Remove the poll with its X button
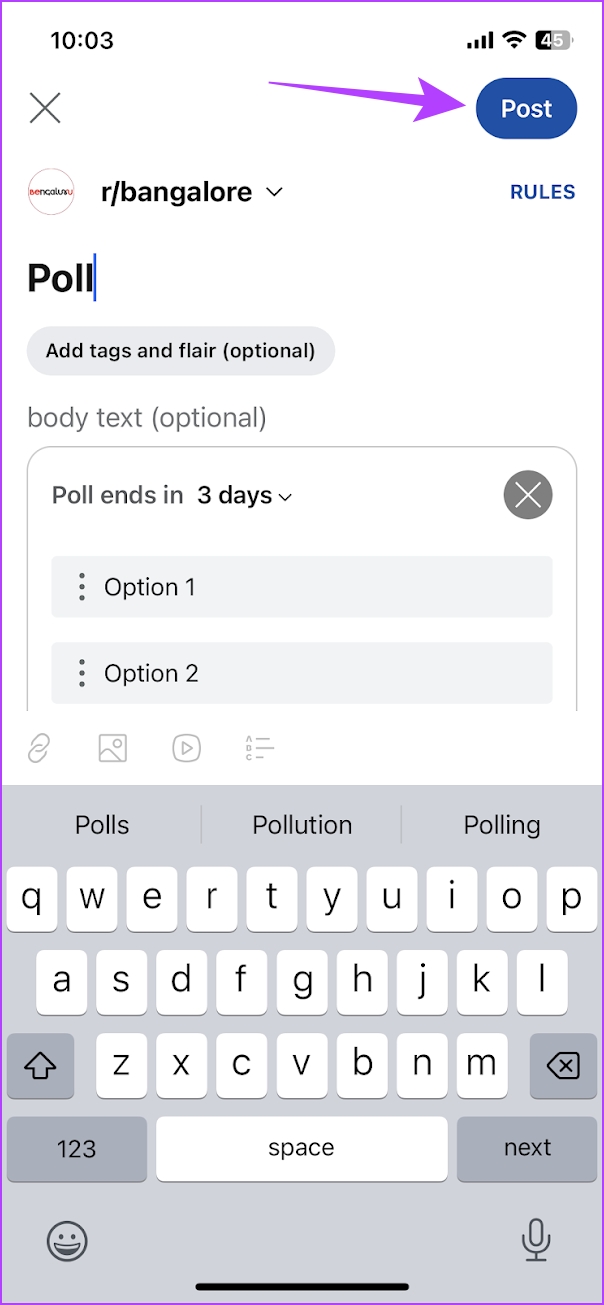This screenshot has height=1305, width=604. (x=528, y=494)
